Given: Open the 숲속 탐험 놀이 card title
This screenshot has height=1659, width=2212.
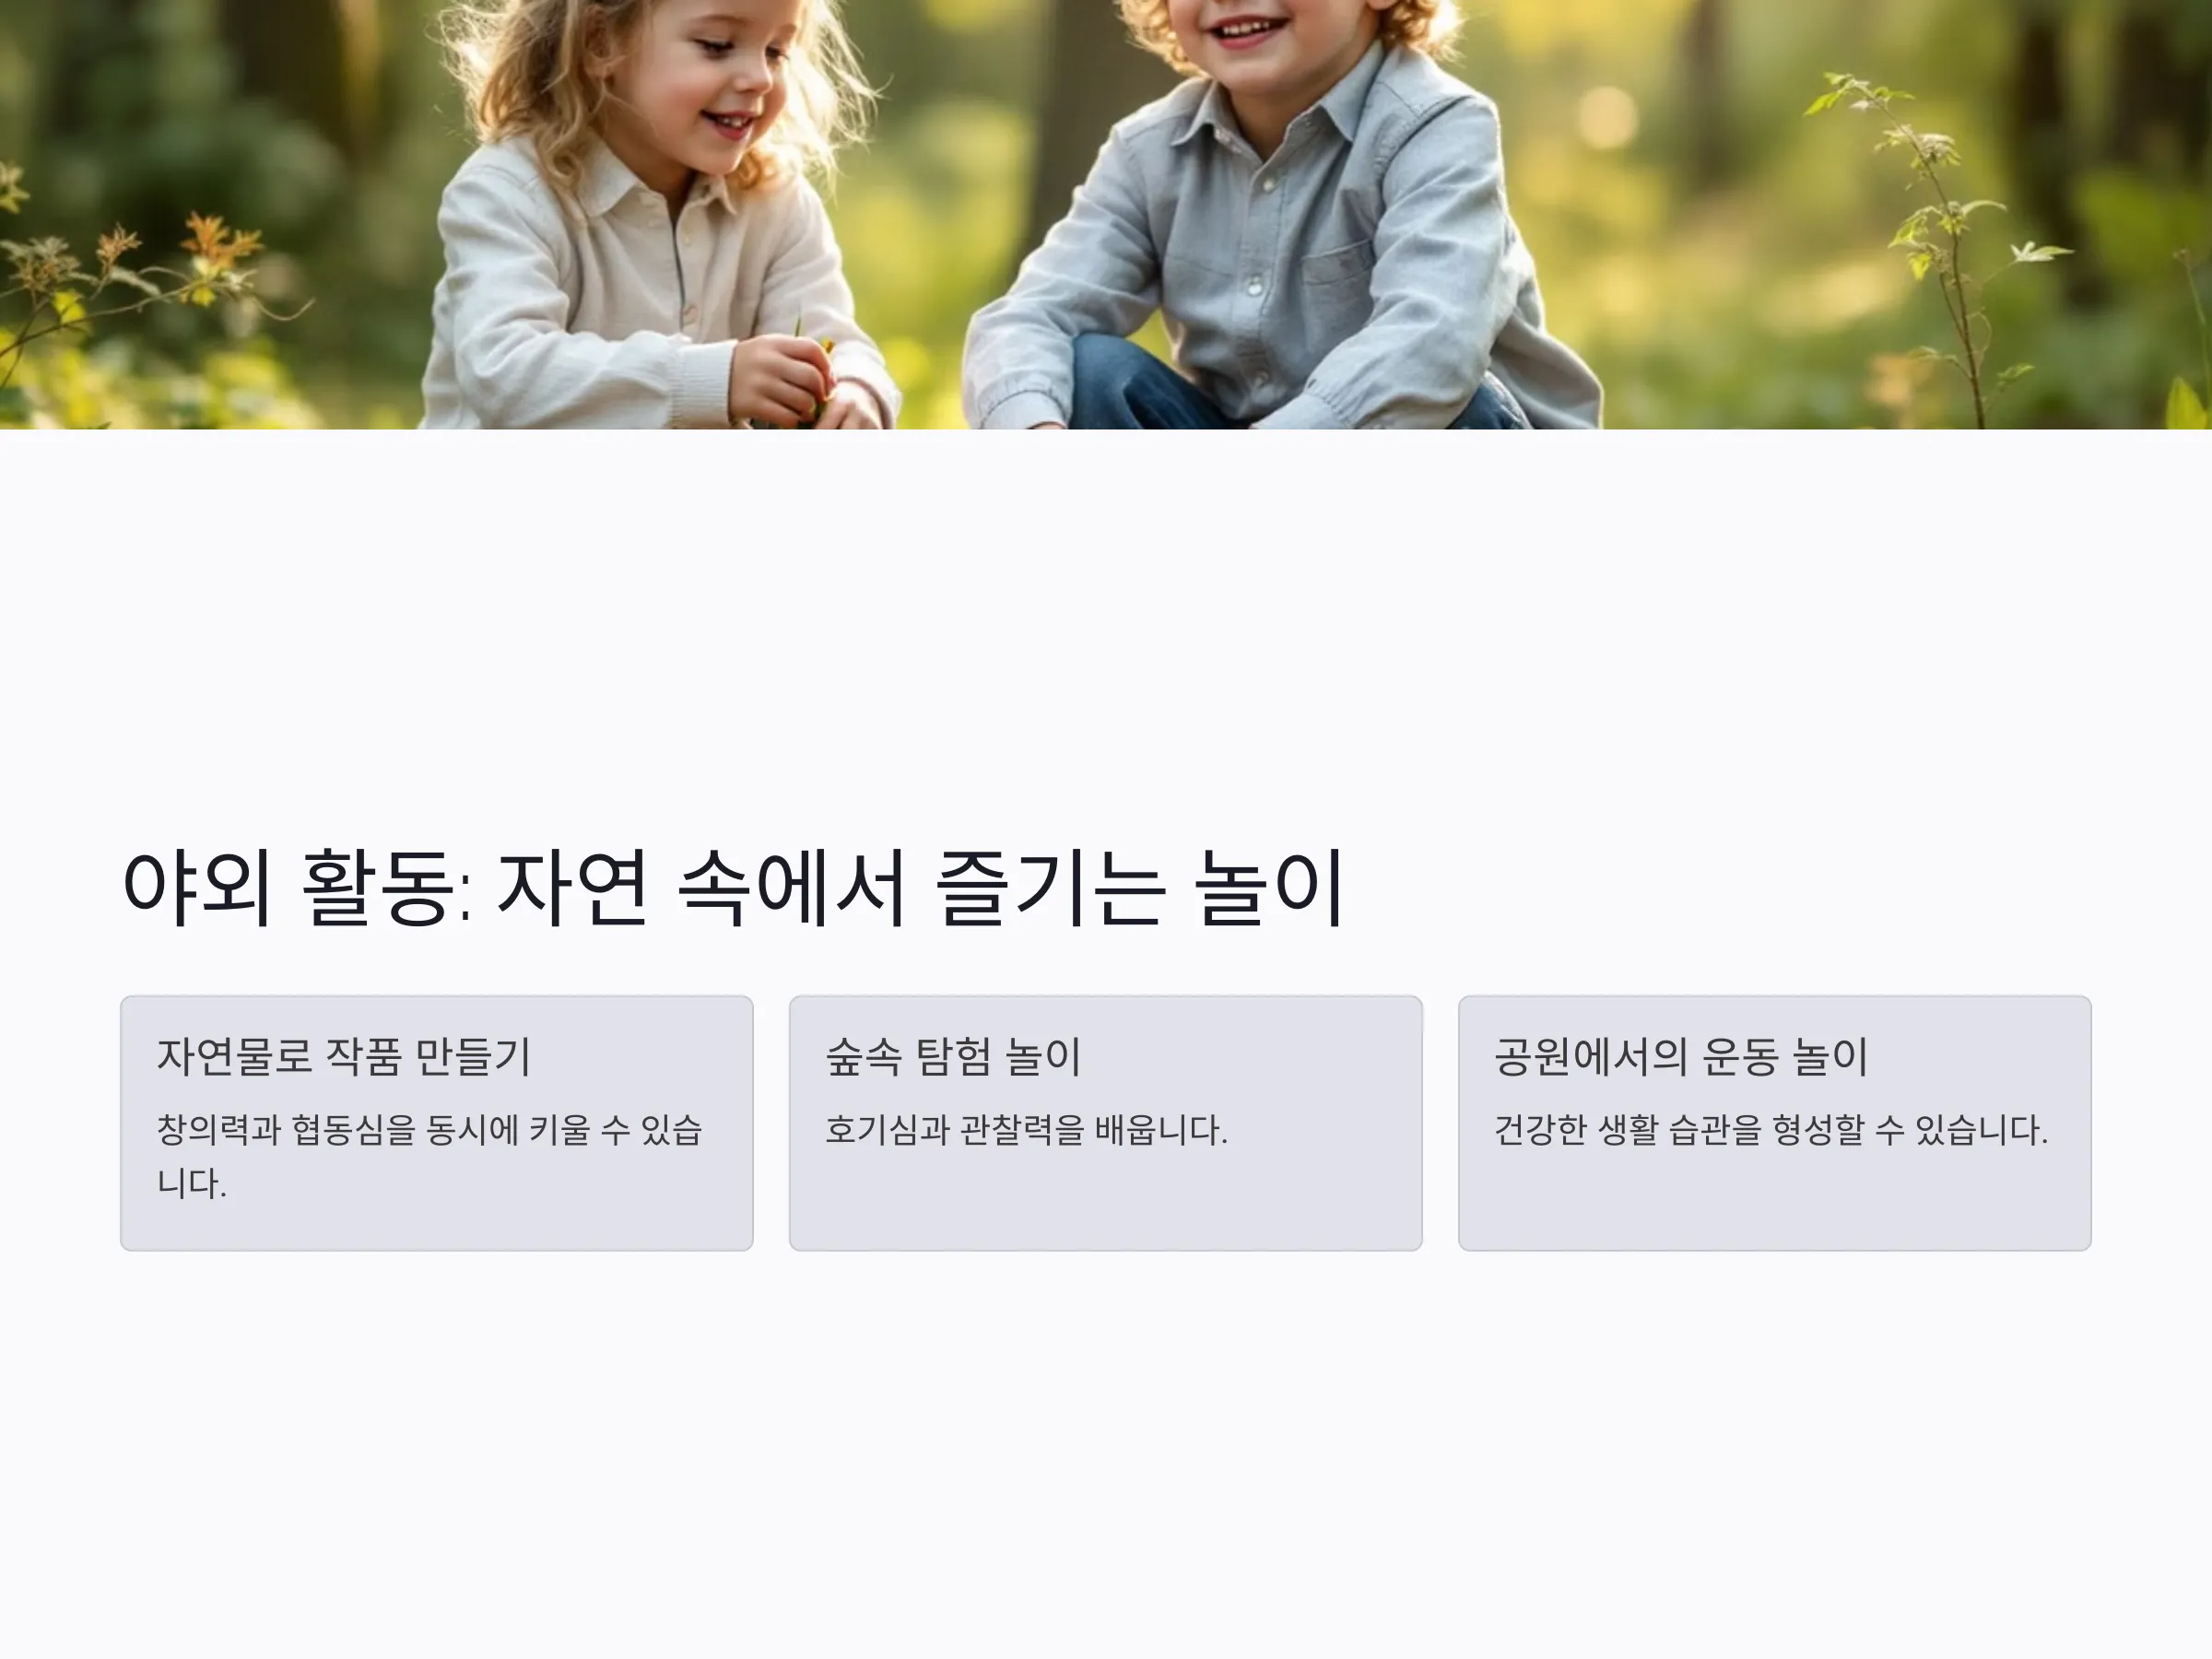Looking at the screenshot, I should [953, 1057].
